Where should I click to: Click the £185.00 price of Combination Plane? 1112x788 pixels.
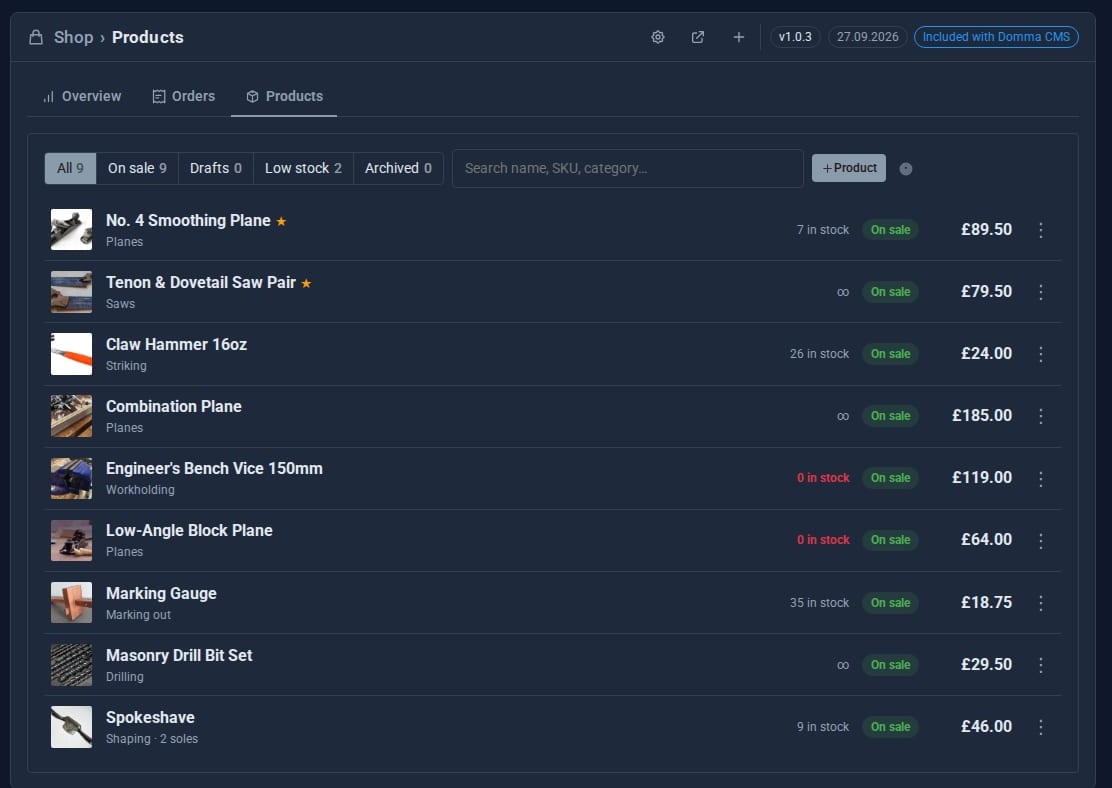tap(982, 416)
